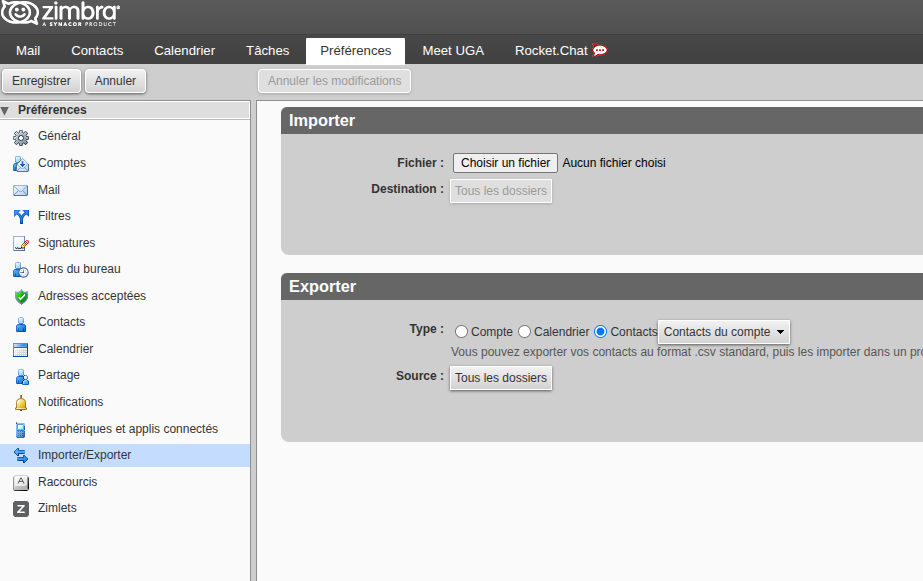Image resolution: width=923 pixels, height=581 pixels.
Task: Click Choisir un fichier to upload
Action: point(505,163)
